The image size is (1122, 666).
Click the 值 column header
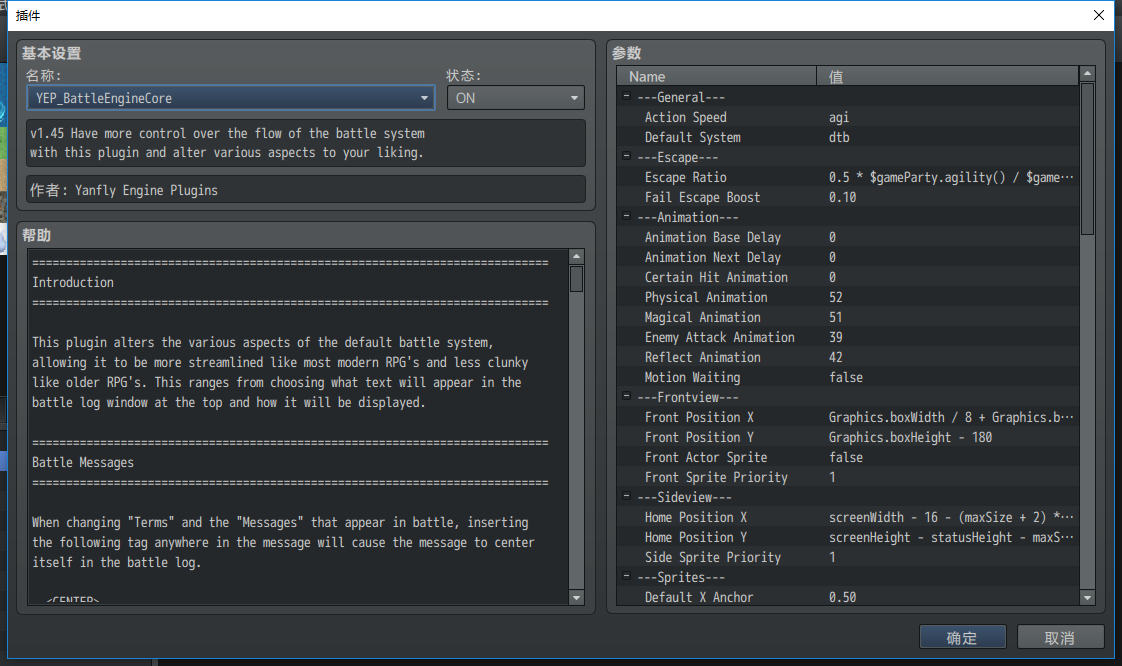(x=947, y=76)
